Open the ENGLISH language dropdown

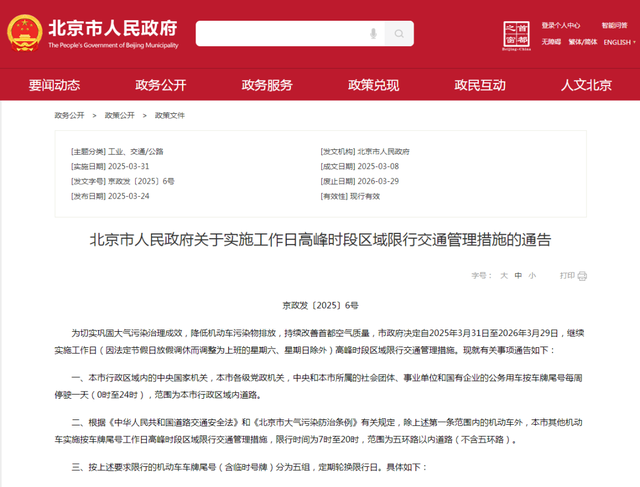(619, 42)
